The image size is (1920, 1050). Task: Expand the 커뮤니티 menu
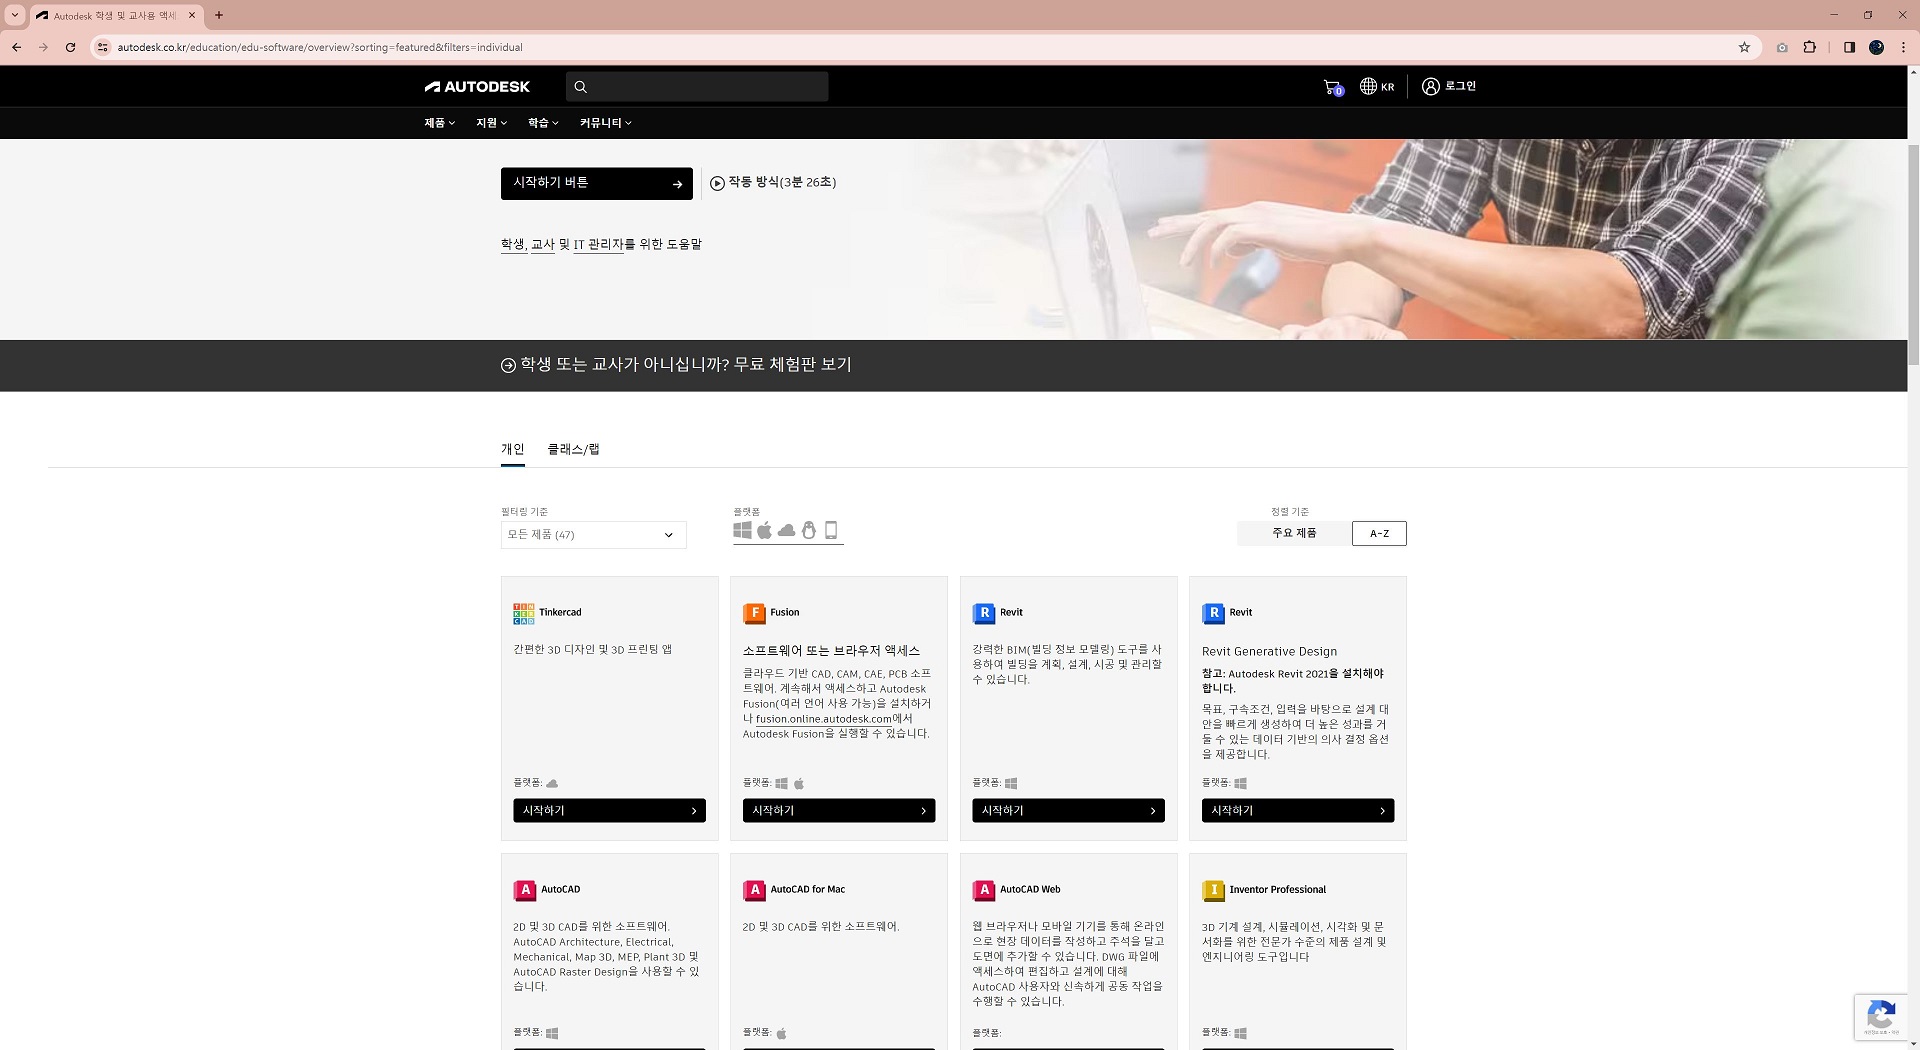coord(606,123)
